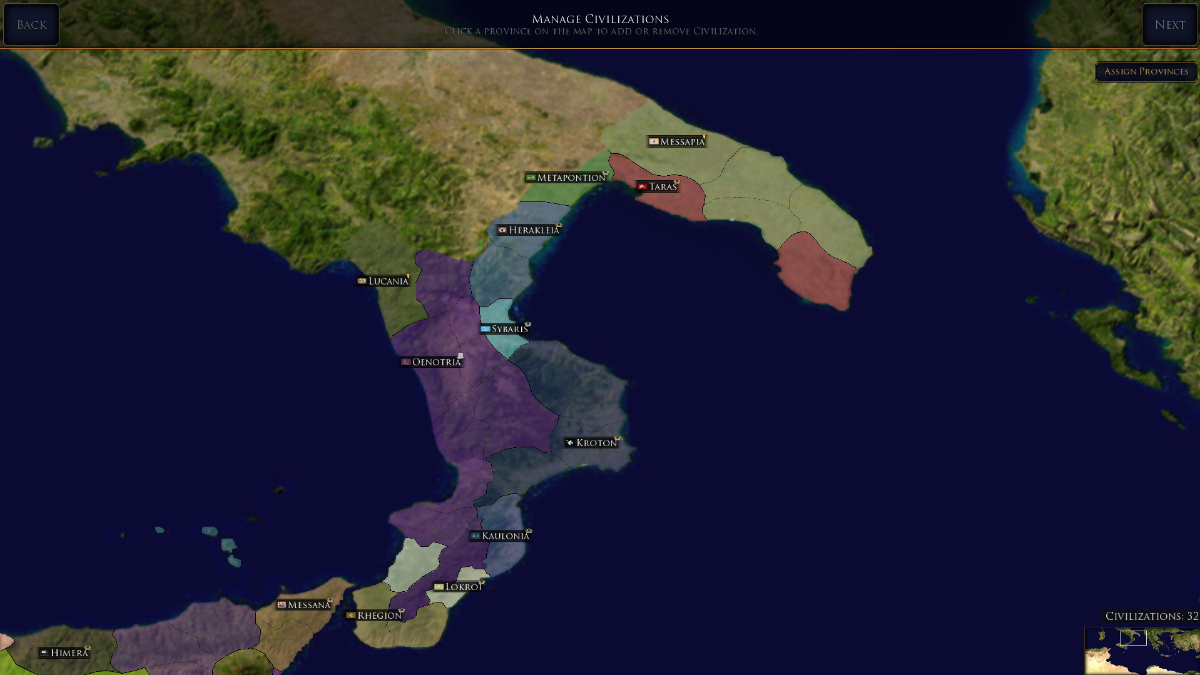
Task: Click the red province at the heel's tip
Action: click(813, 270)
